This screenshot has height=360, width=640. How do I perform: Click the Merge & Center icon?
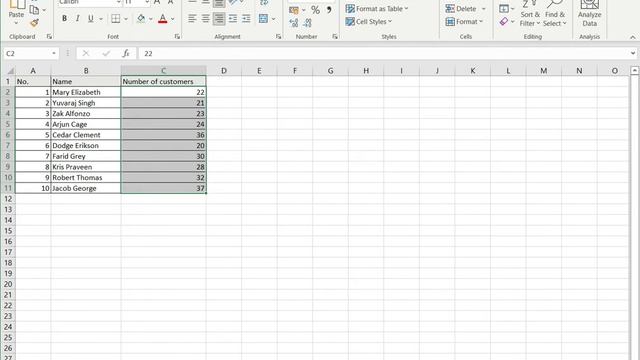(264, 19)
